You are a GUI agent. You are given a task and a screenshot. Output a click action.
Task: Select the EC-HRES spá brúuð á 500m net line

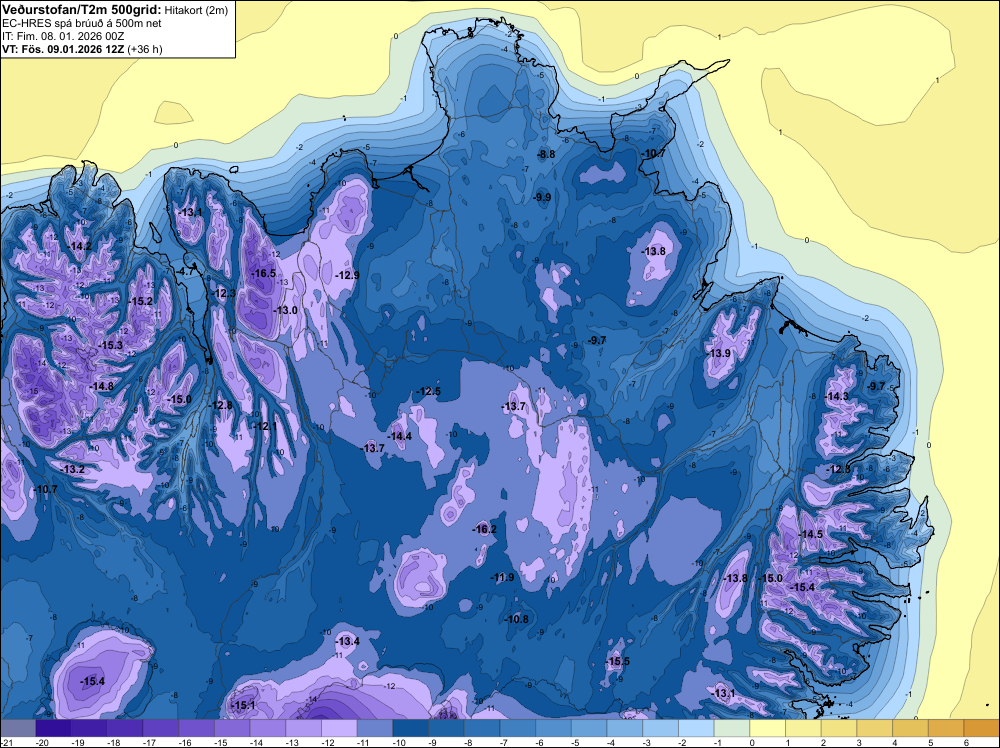(x=82, y=23)
